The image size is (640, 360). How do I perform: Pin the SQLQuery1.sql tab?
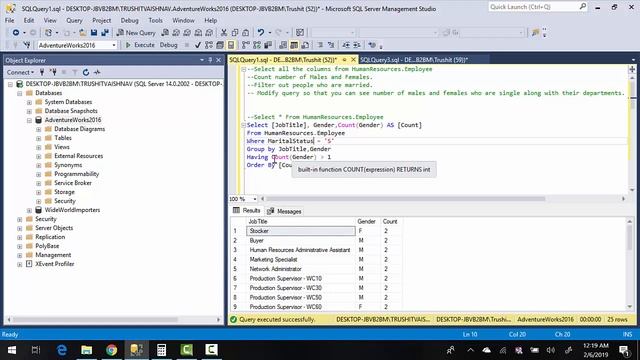point(344,60)
